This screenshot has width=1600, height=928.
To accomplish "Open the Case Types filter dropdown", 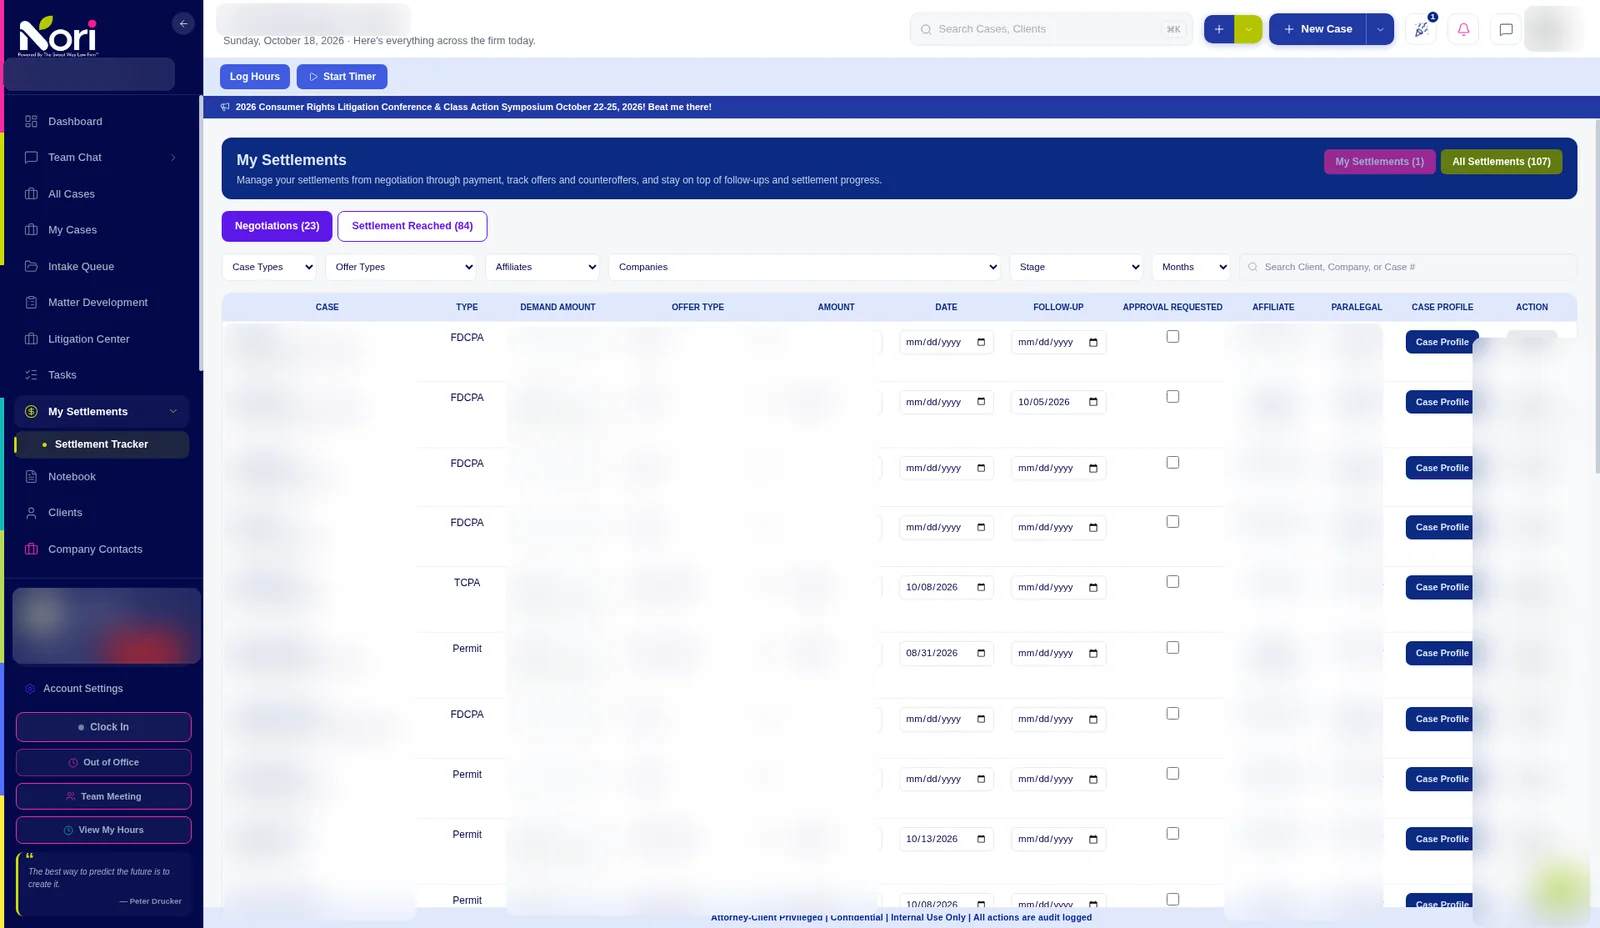I will click(270, 267).
